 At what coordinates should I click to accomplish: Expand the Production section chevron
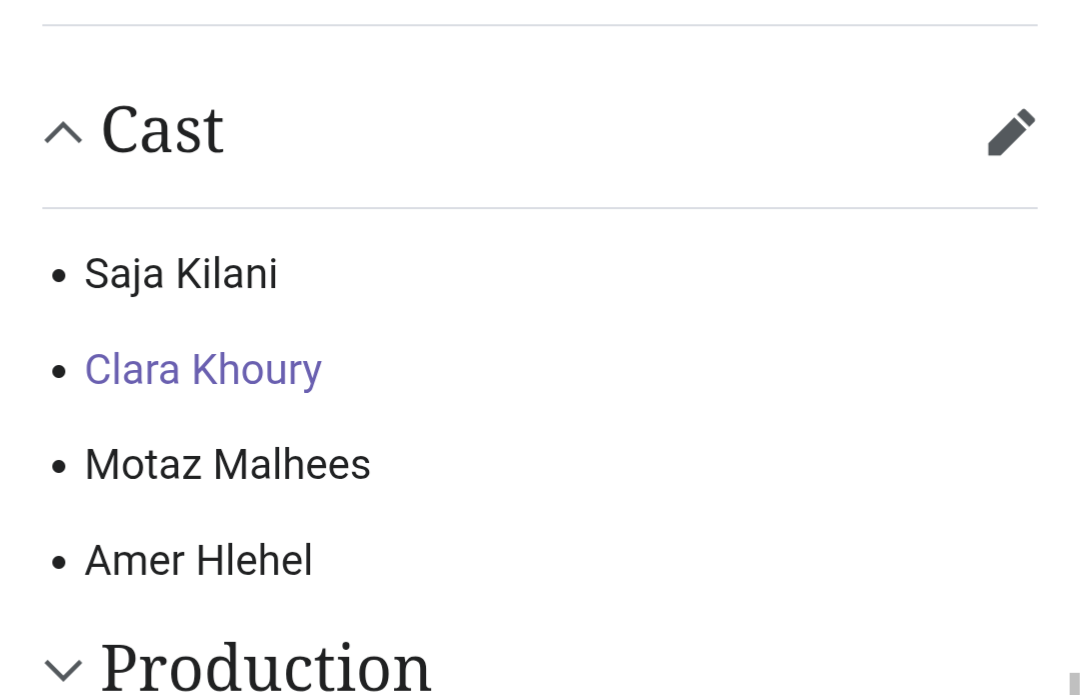(x=63, y=669)
